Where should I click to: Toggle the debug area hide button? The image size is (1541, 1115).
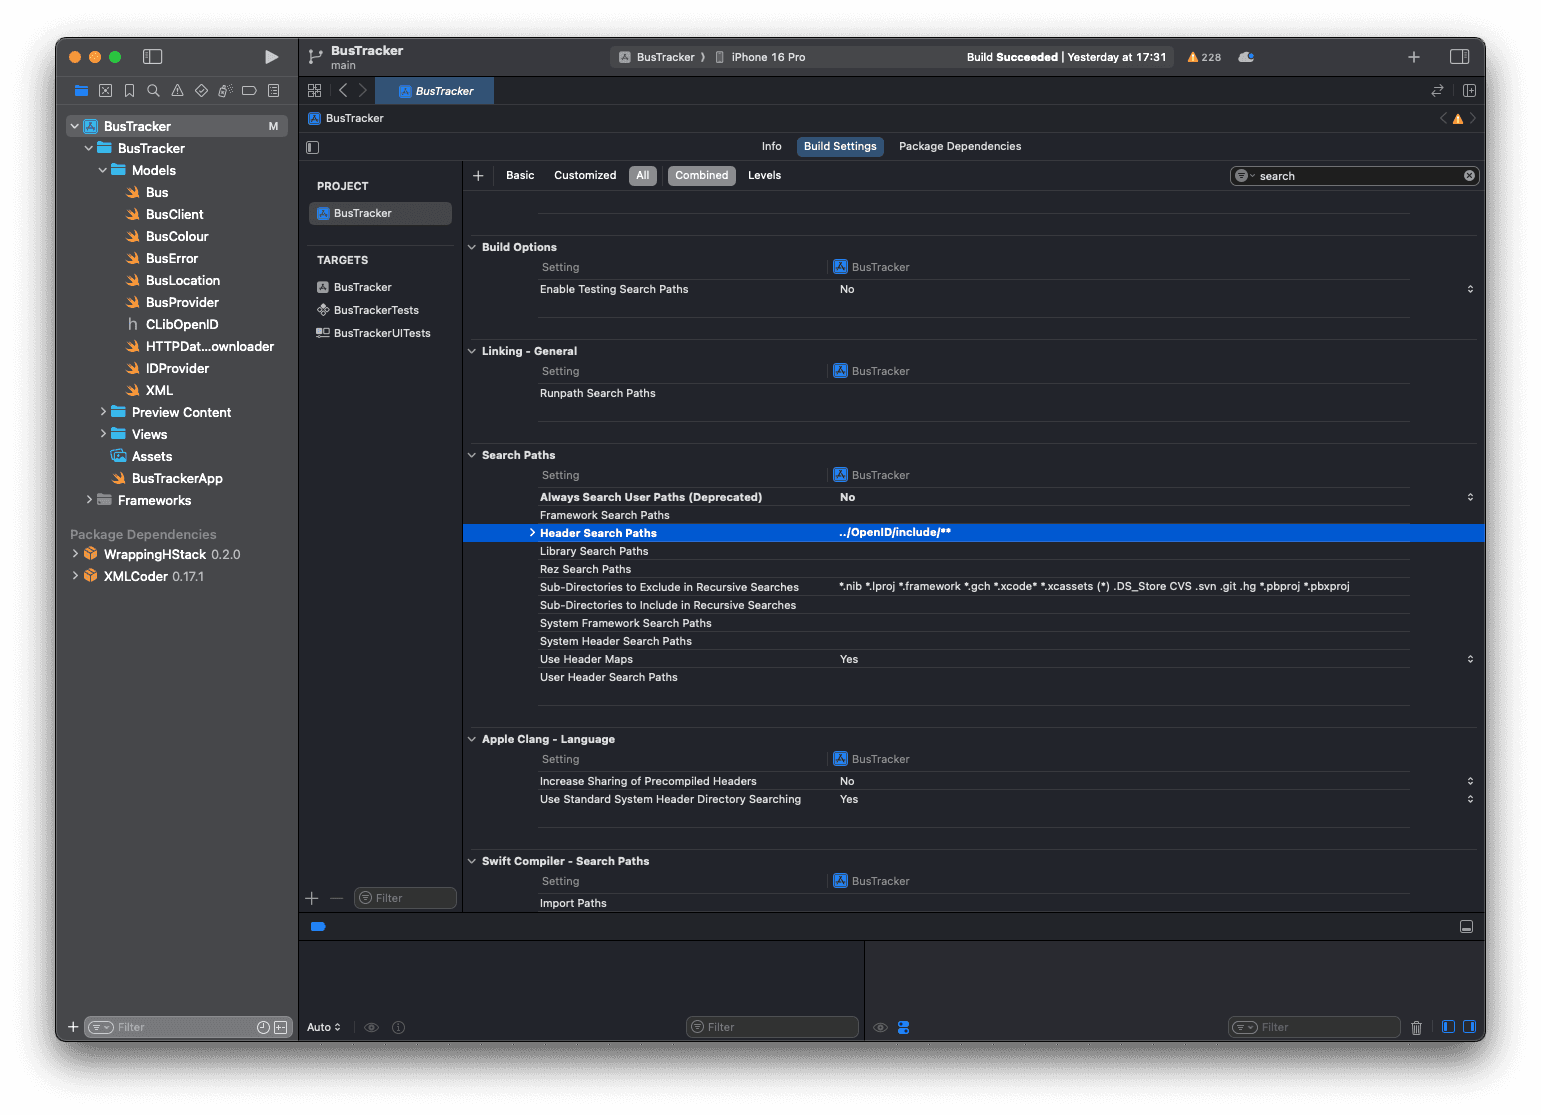point(1466,927)
